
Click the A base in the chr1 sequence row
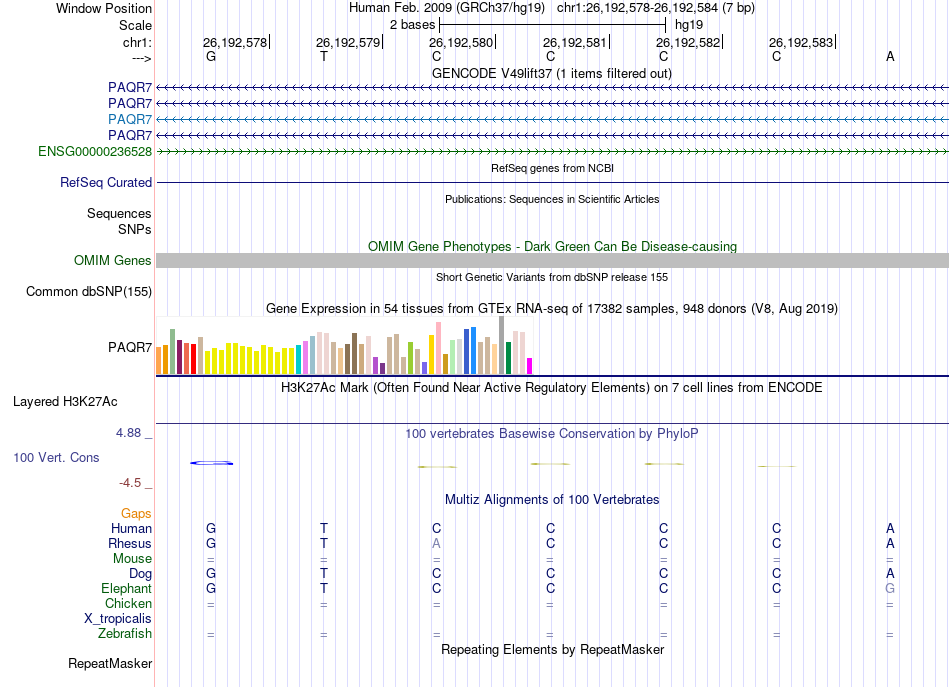(890, 56)
